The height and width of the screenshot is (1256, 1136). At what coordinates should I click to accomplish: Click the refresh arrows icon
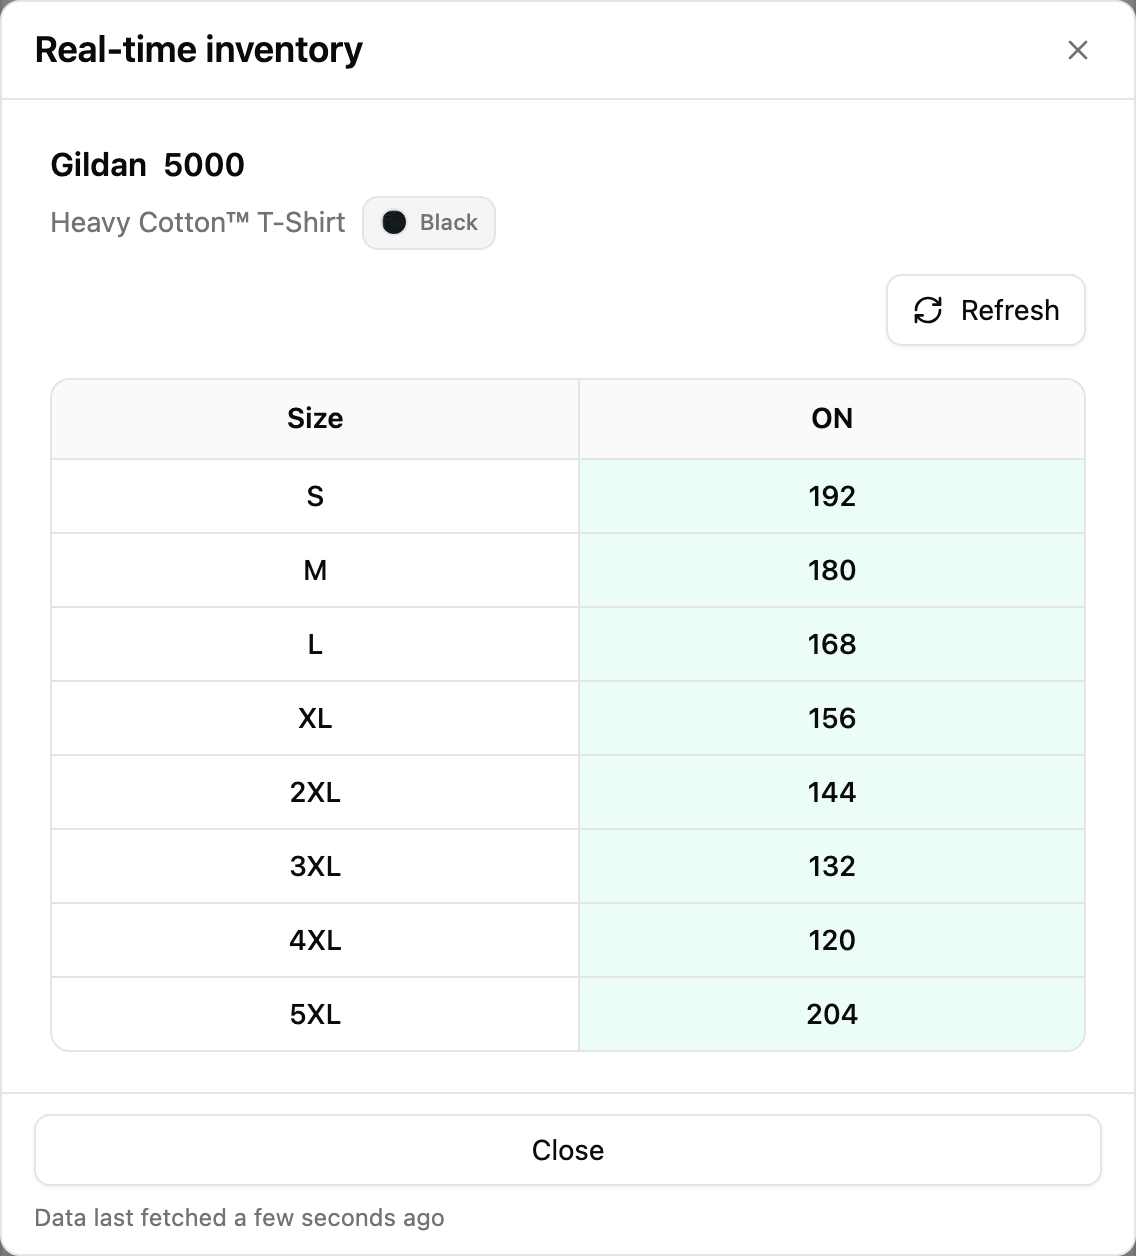click(928, 310)
